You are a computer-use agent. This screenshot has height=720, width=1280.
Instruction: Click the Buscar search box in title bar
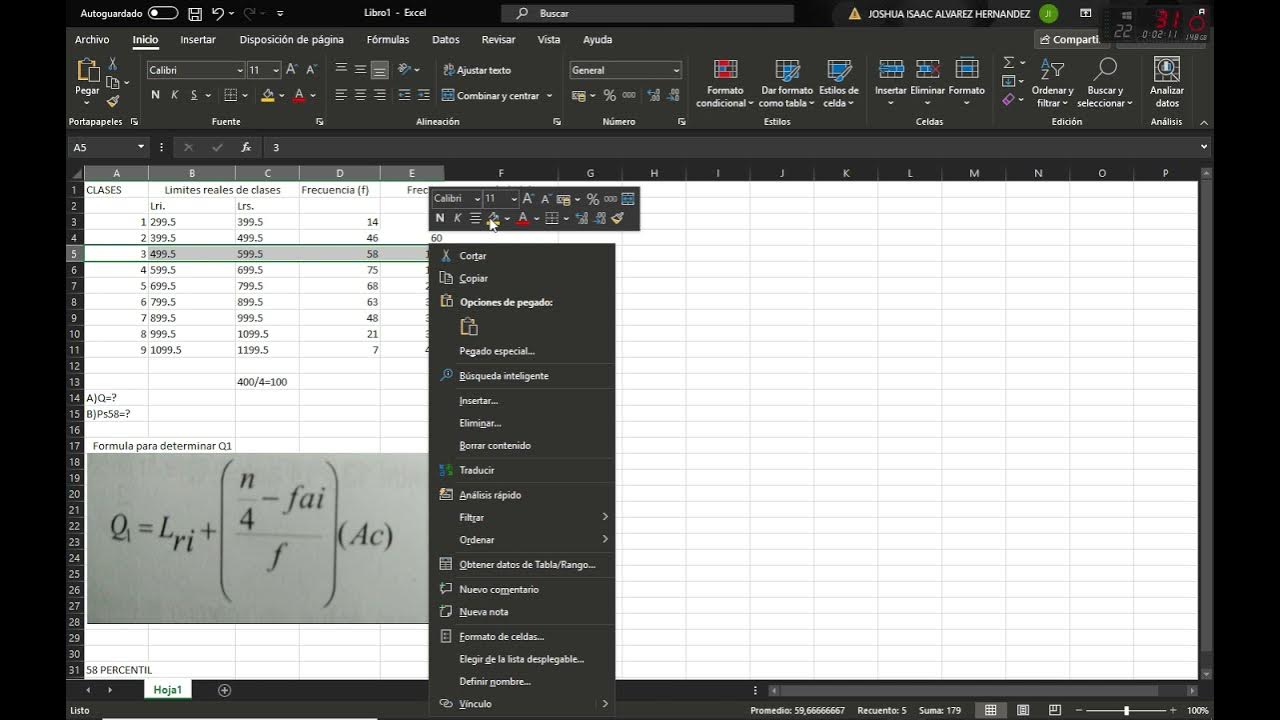tap(648, 14)
